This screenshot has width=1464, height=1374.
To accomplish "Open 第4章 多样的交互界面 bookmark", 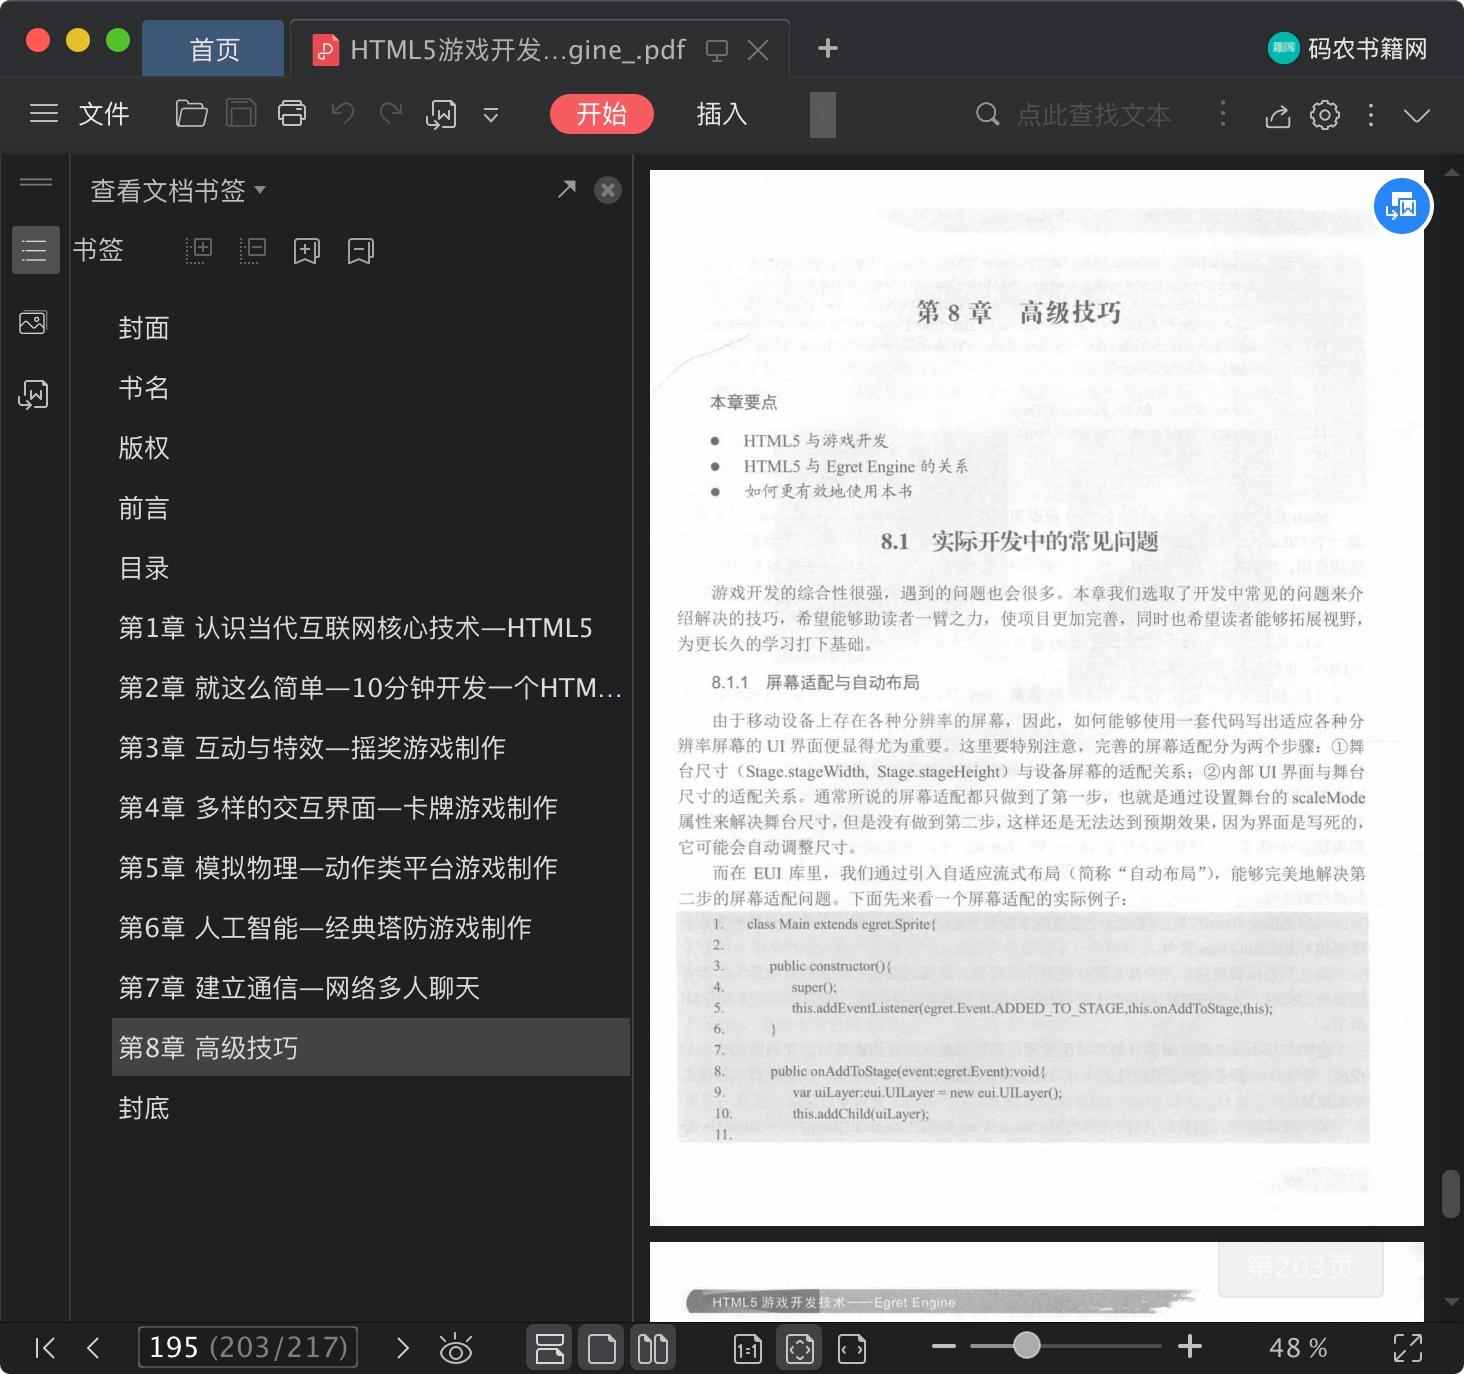I will 338,808.
